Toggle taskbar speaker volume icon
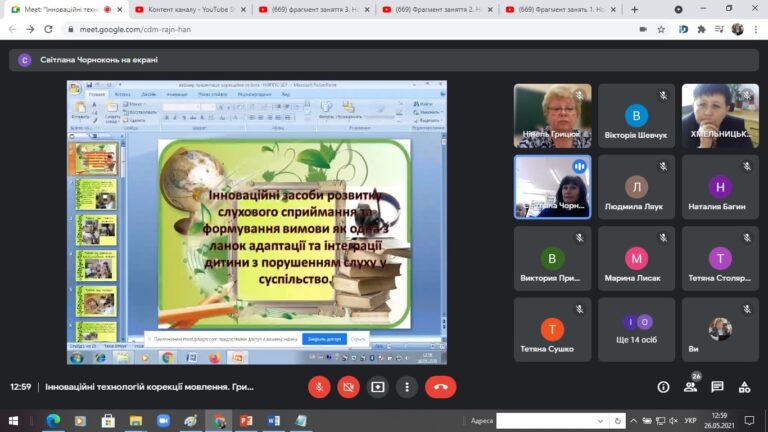Image resolution: width=768 pixels, height=432 pixels. coord(673,421)
